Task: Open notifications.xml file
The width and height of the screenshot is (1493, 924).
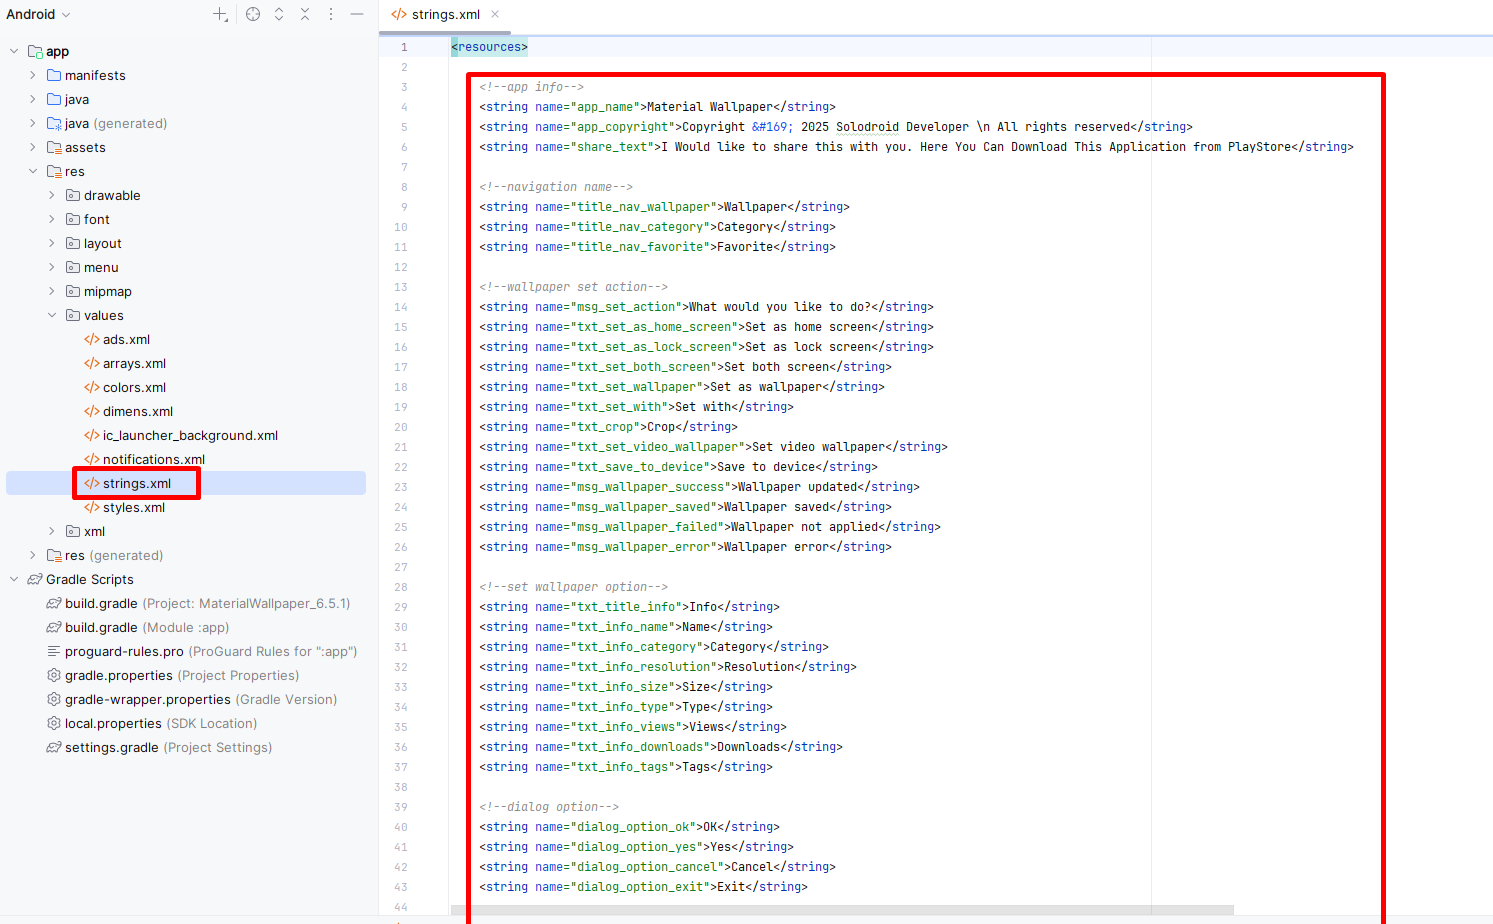Action: click(x=153, y=459)
